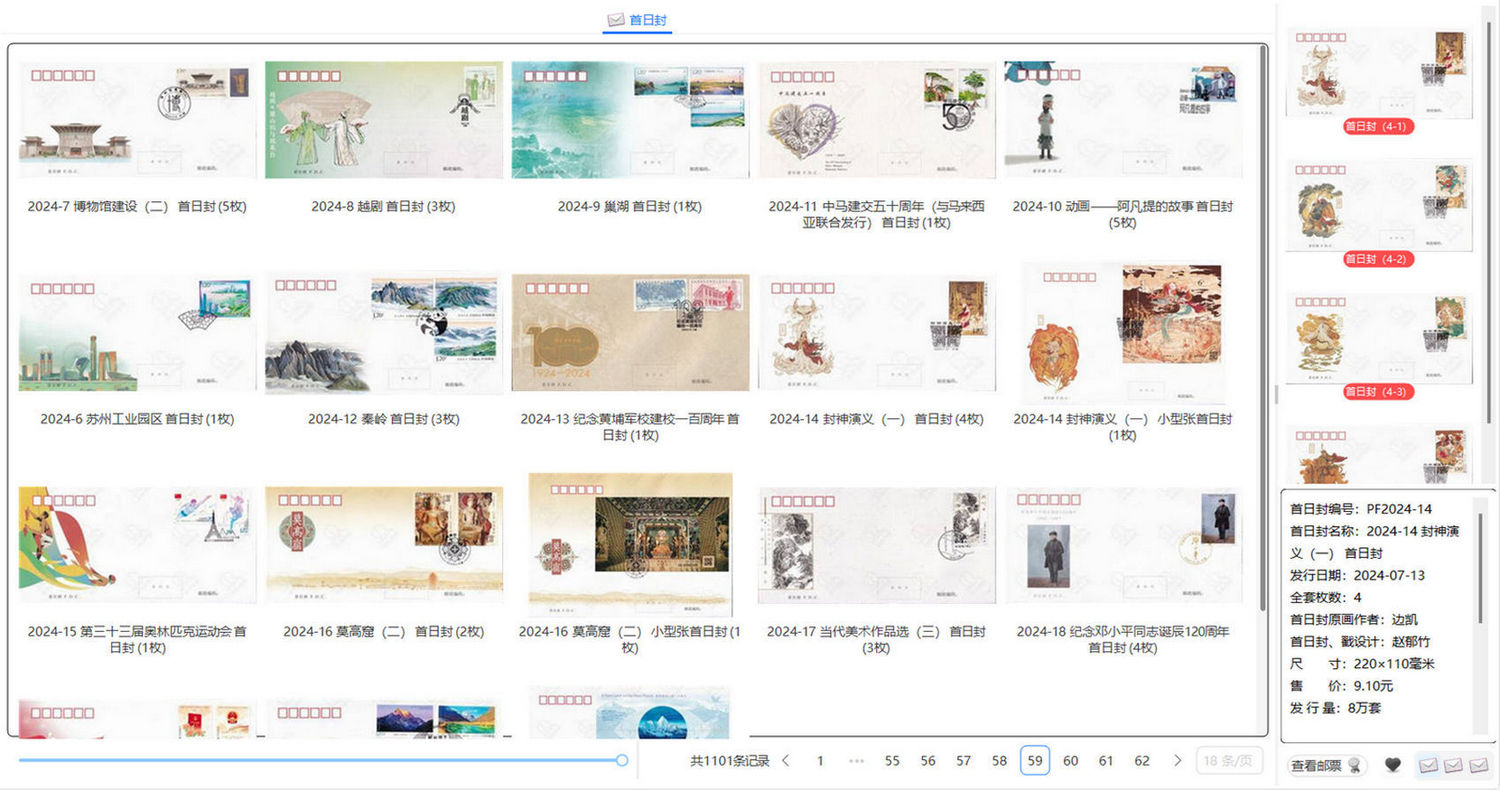The height and width of the screenshot is (790, 1500).
Task: Select page 62 in pagination
Action: pyautogui.click(x=1142, y=761)
